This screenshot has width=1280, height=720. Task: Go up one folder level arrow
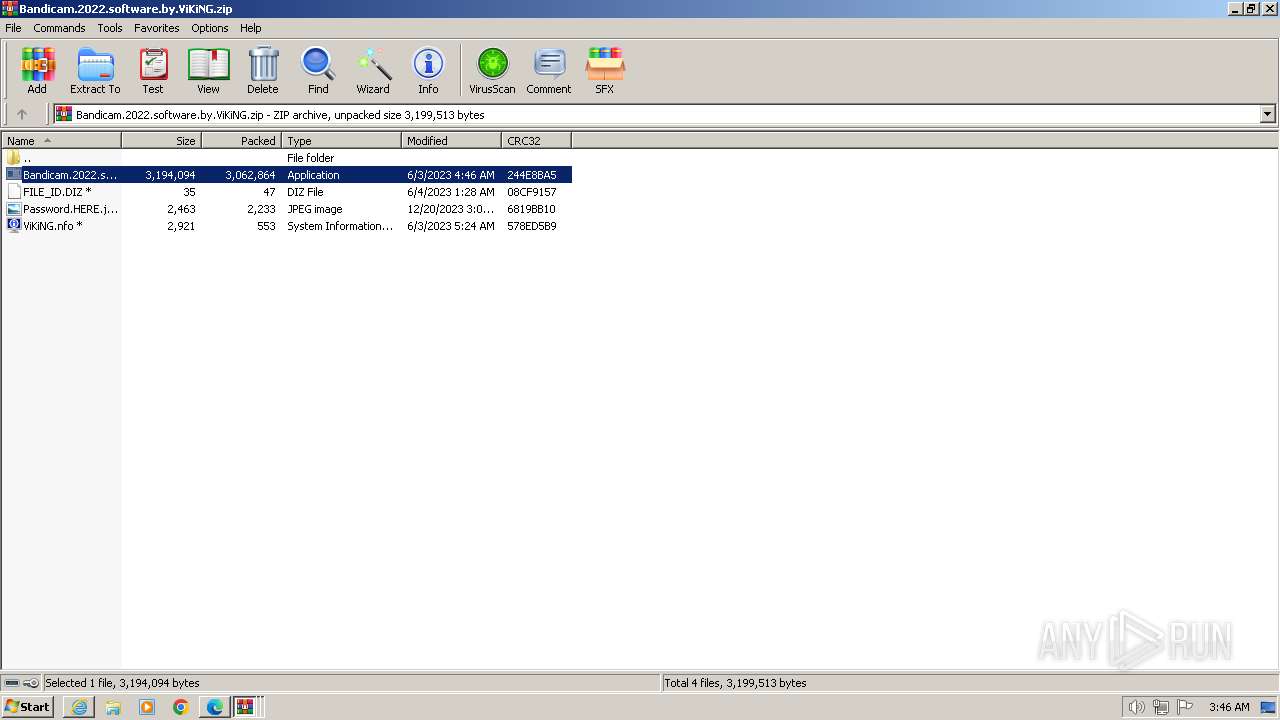tap(22, 114)
